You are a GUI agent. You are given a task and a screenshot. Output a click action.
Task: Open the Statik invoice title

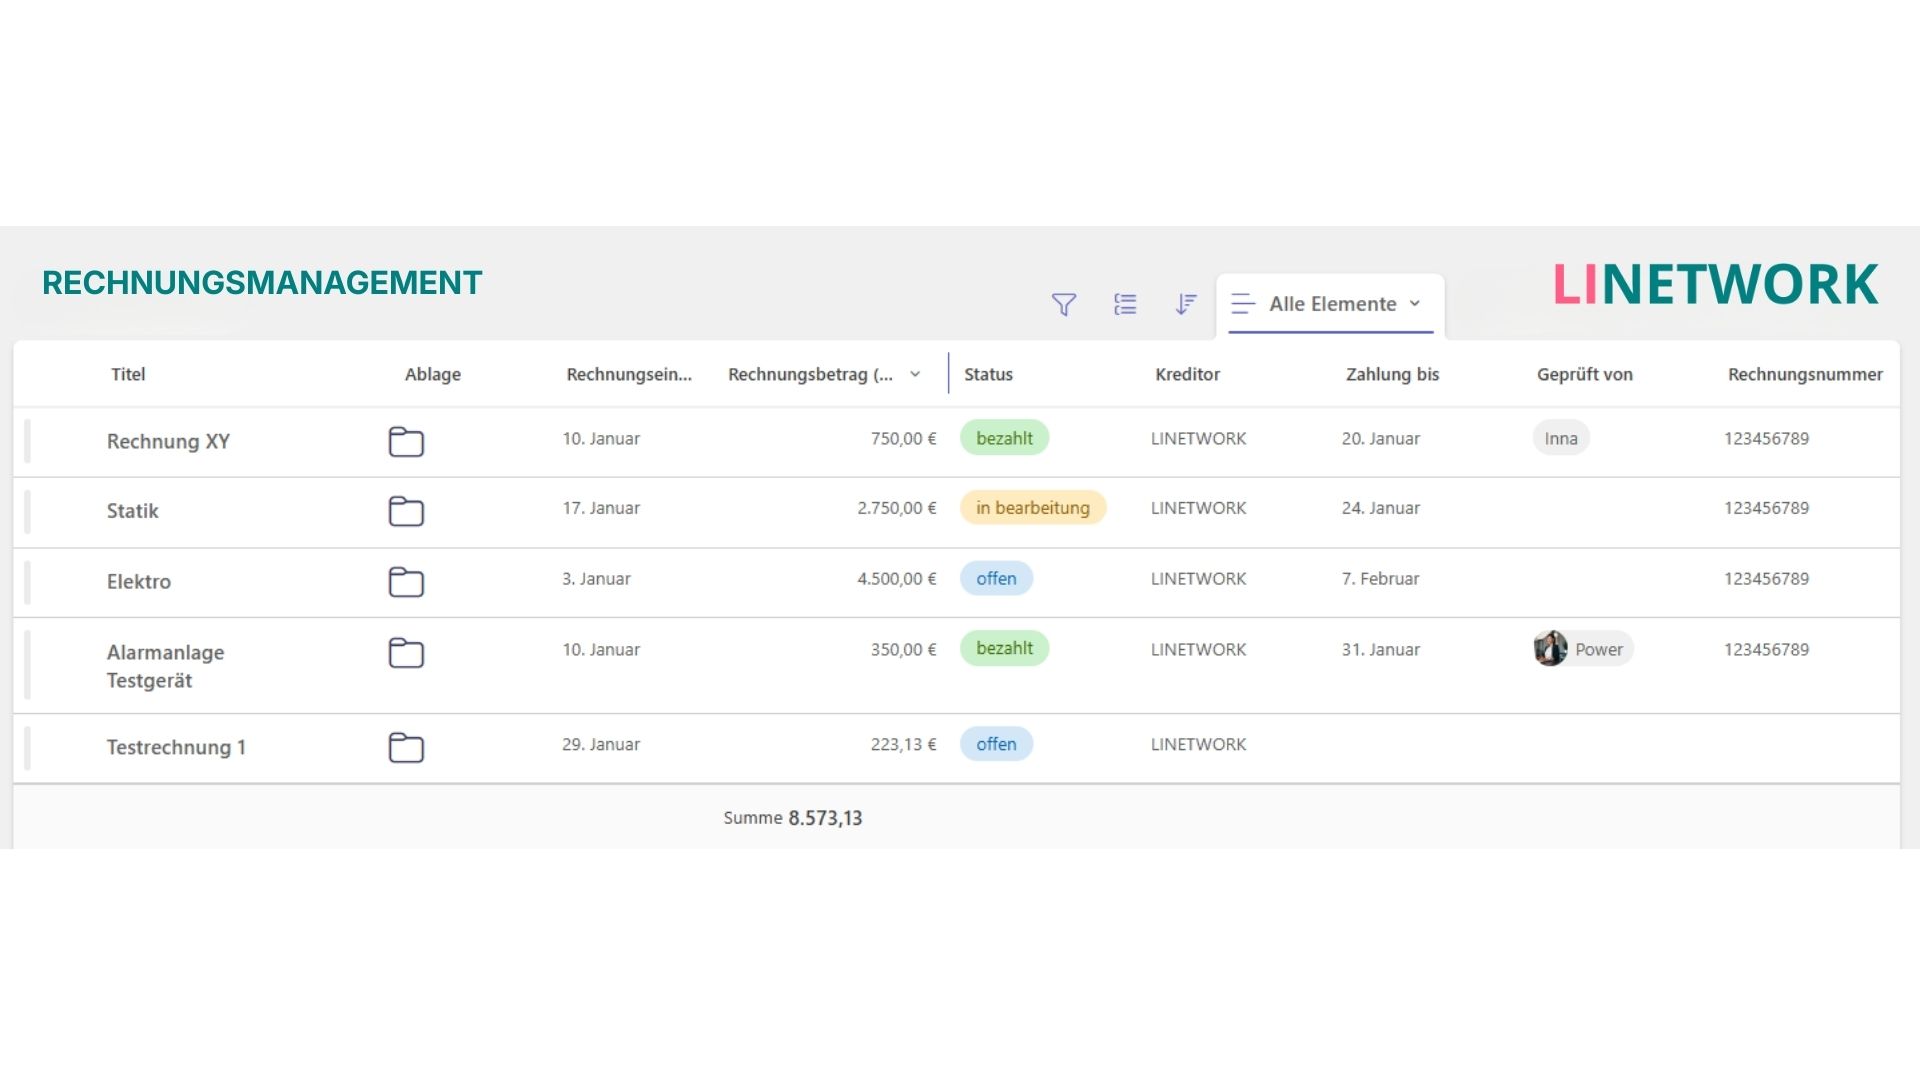[133, 511]
